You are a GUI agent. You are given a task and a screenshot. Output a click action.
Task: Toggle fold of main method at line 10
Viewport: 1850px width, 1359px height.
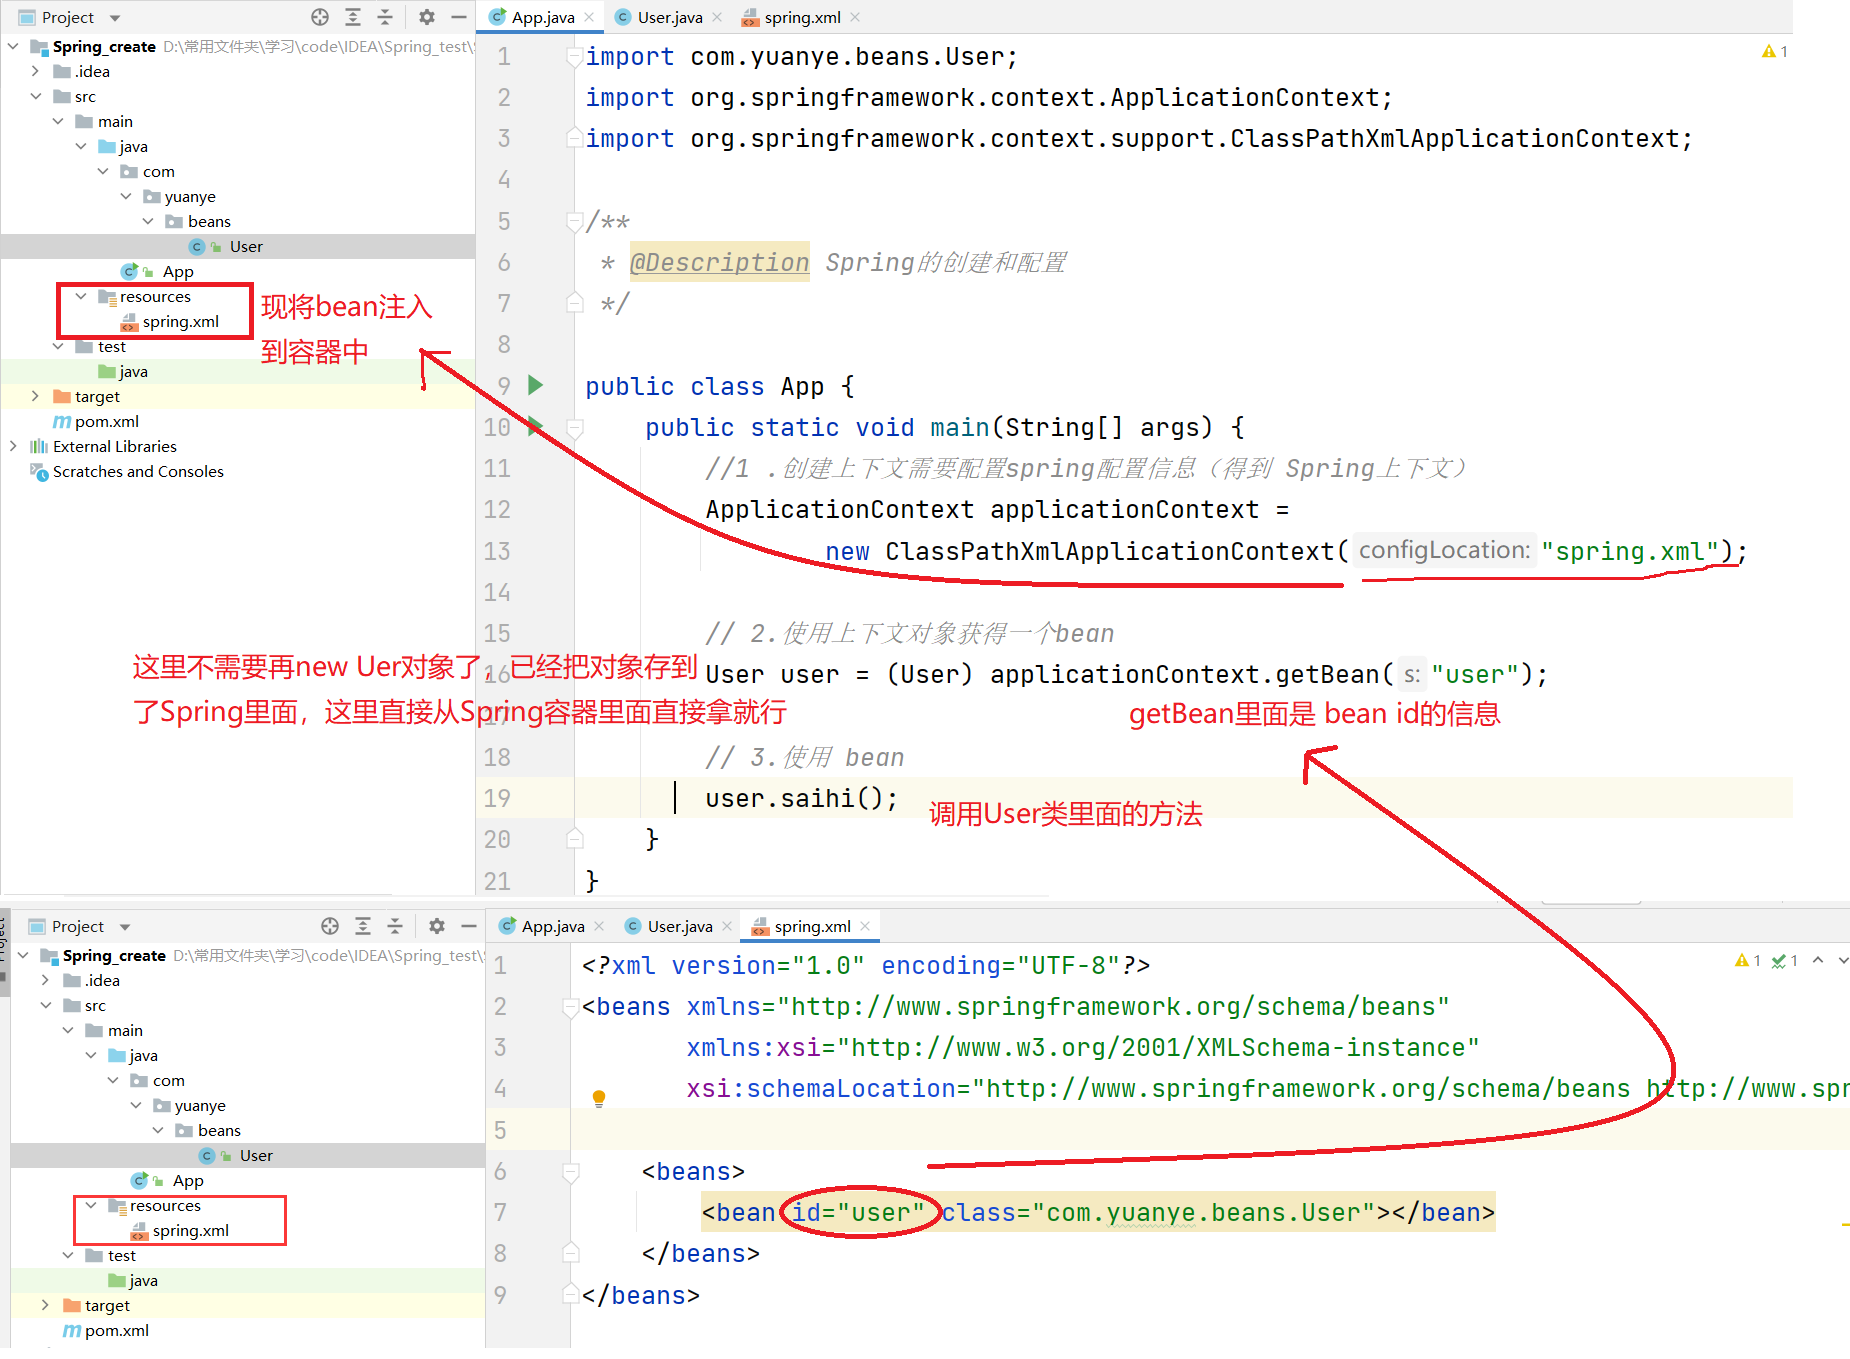coord(575,428)
